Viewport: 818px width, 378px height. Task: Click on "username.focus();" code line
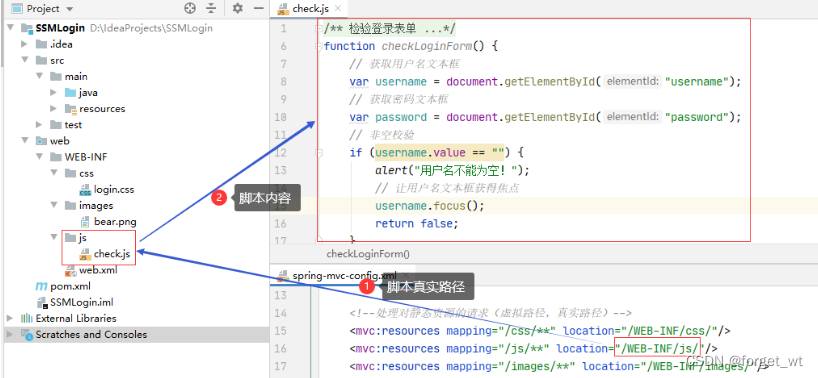pos(430,205)
